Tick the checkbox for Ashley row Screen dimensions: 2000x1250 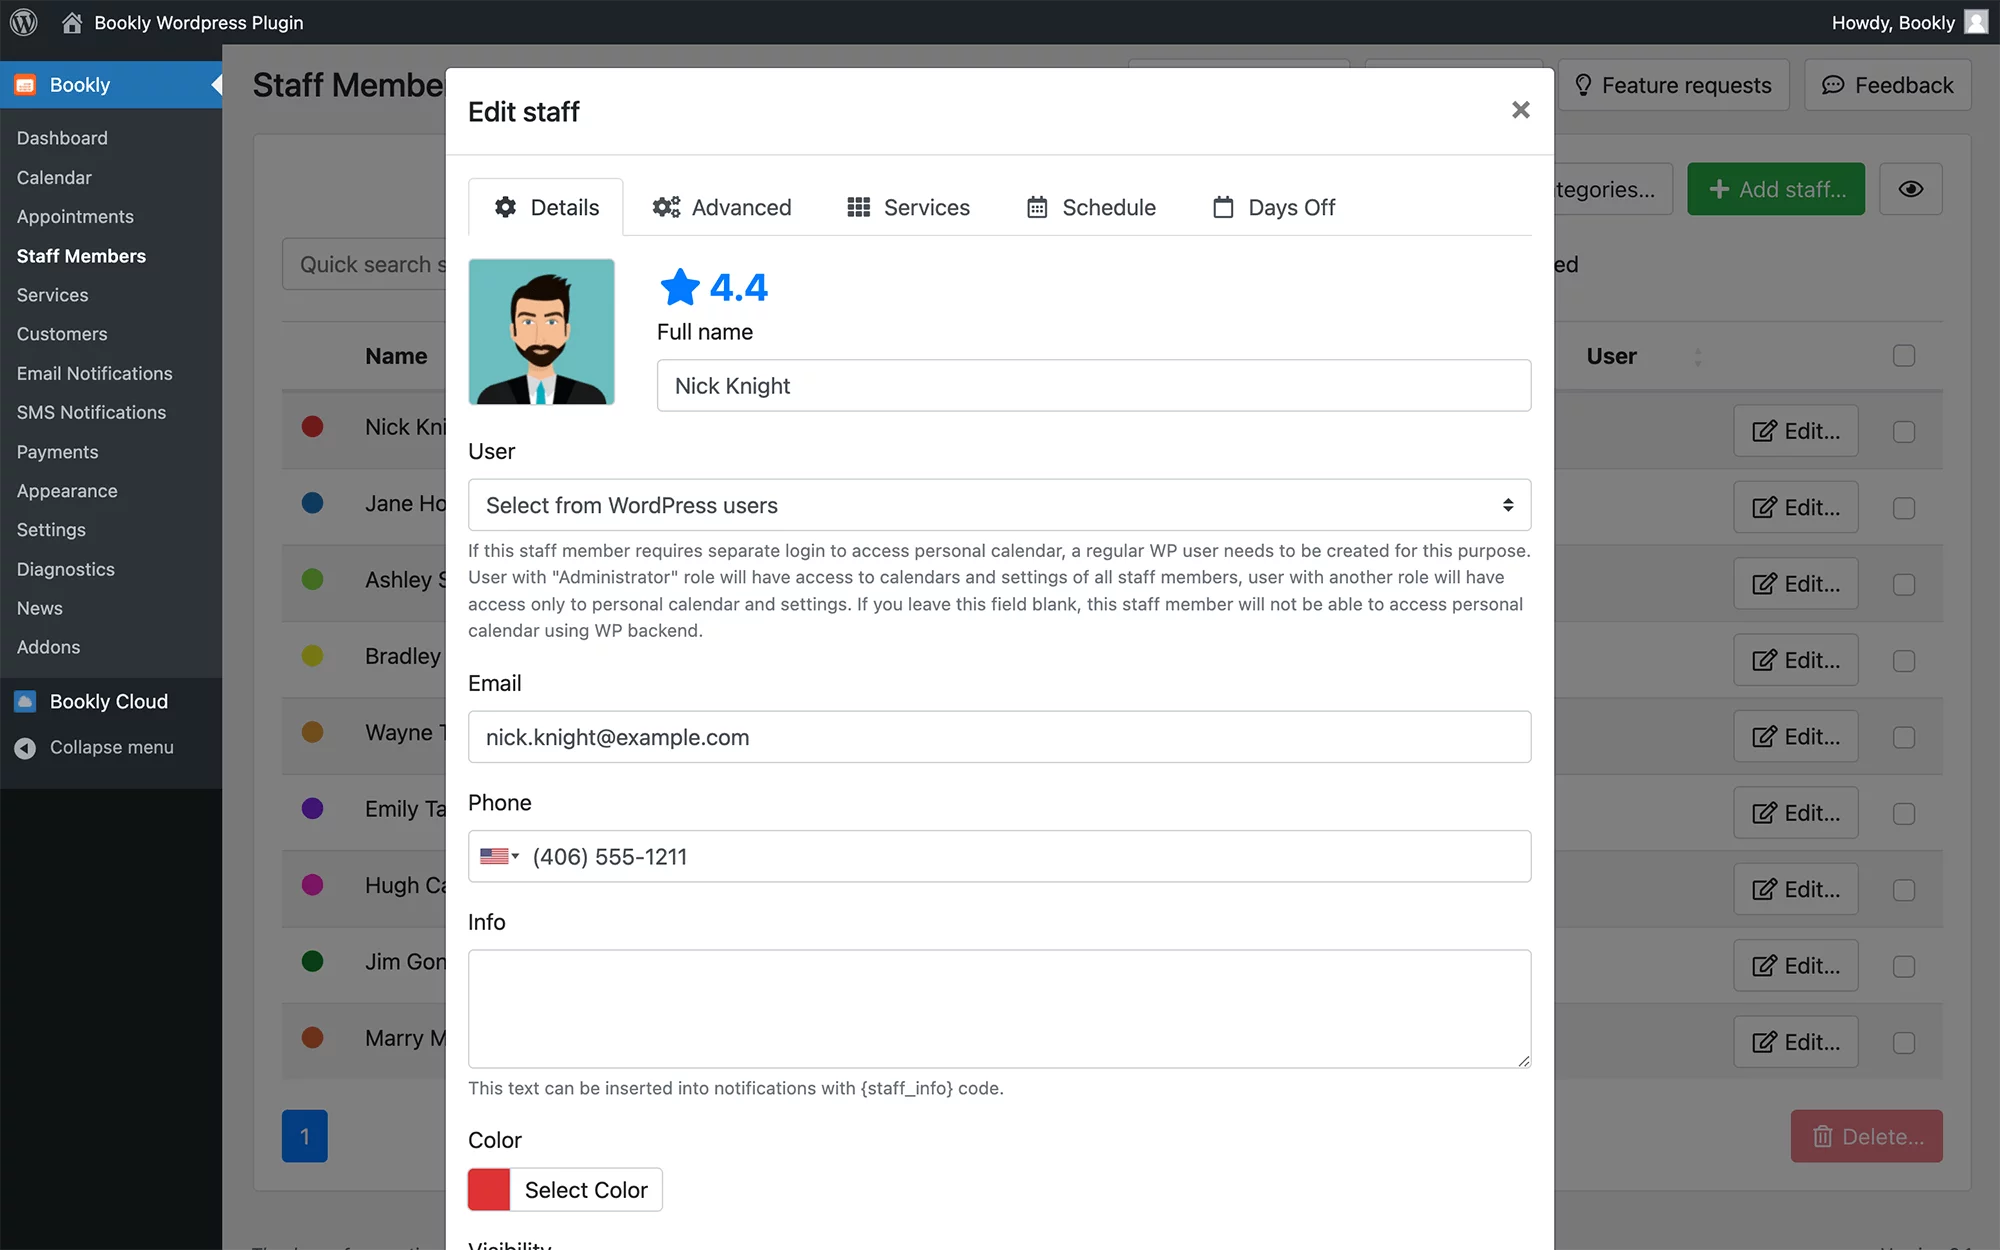pyautogui.click(x=1904, y=584)
